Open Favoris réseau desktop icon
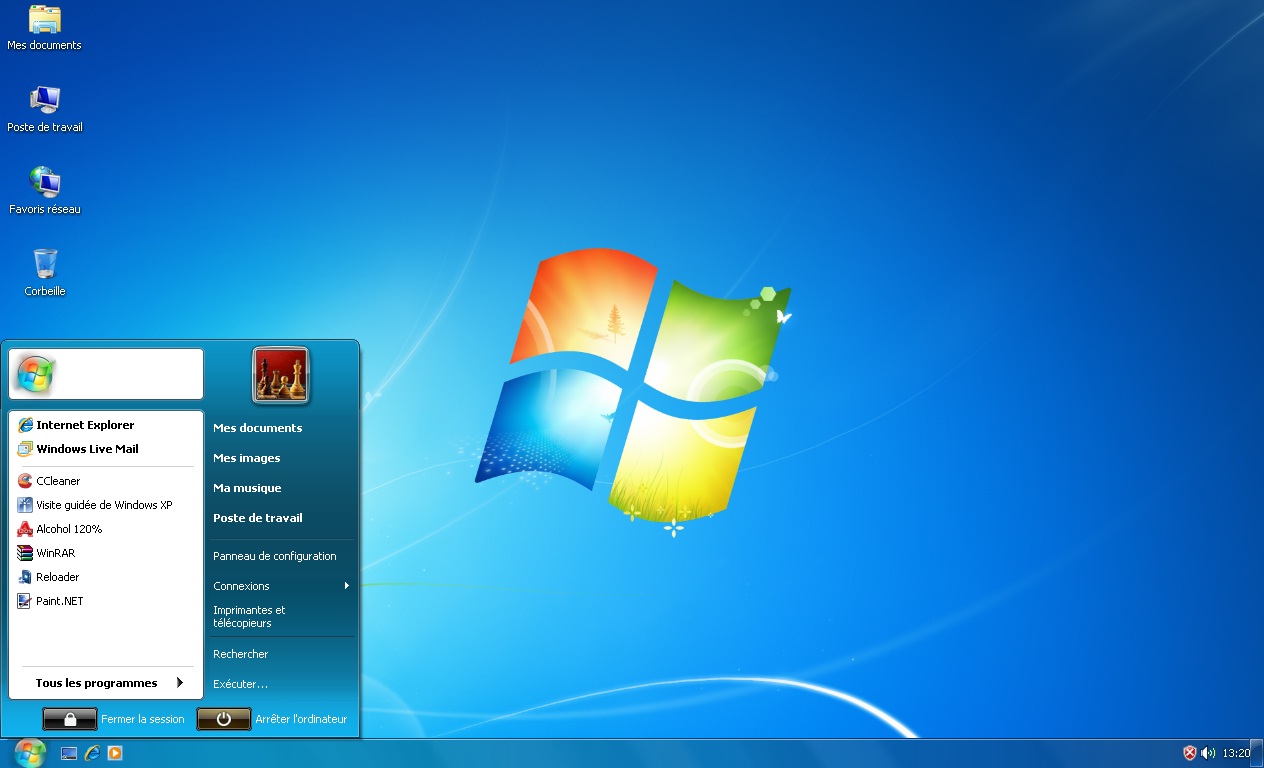This screenshot has width=1264, height=768. [x=44, y=192]
